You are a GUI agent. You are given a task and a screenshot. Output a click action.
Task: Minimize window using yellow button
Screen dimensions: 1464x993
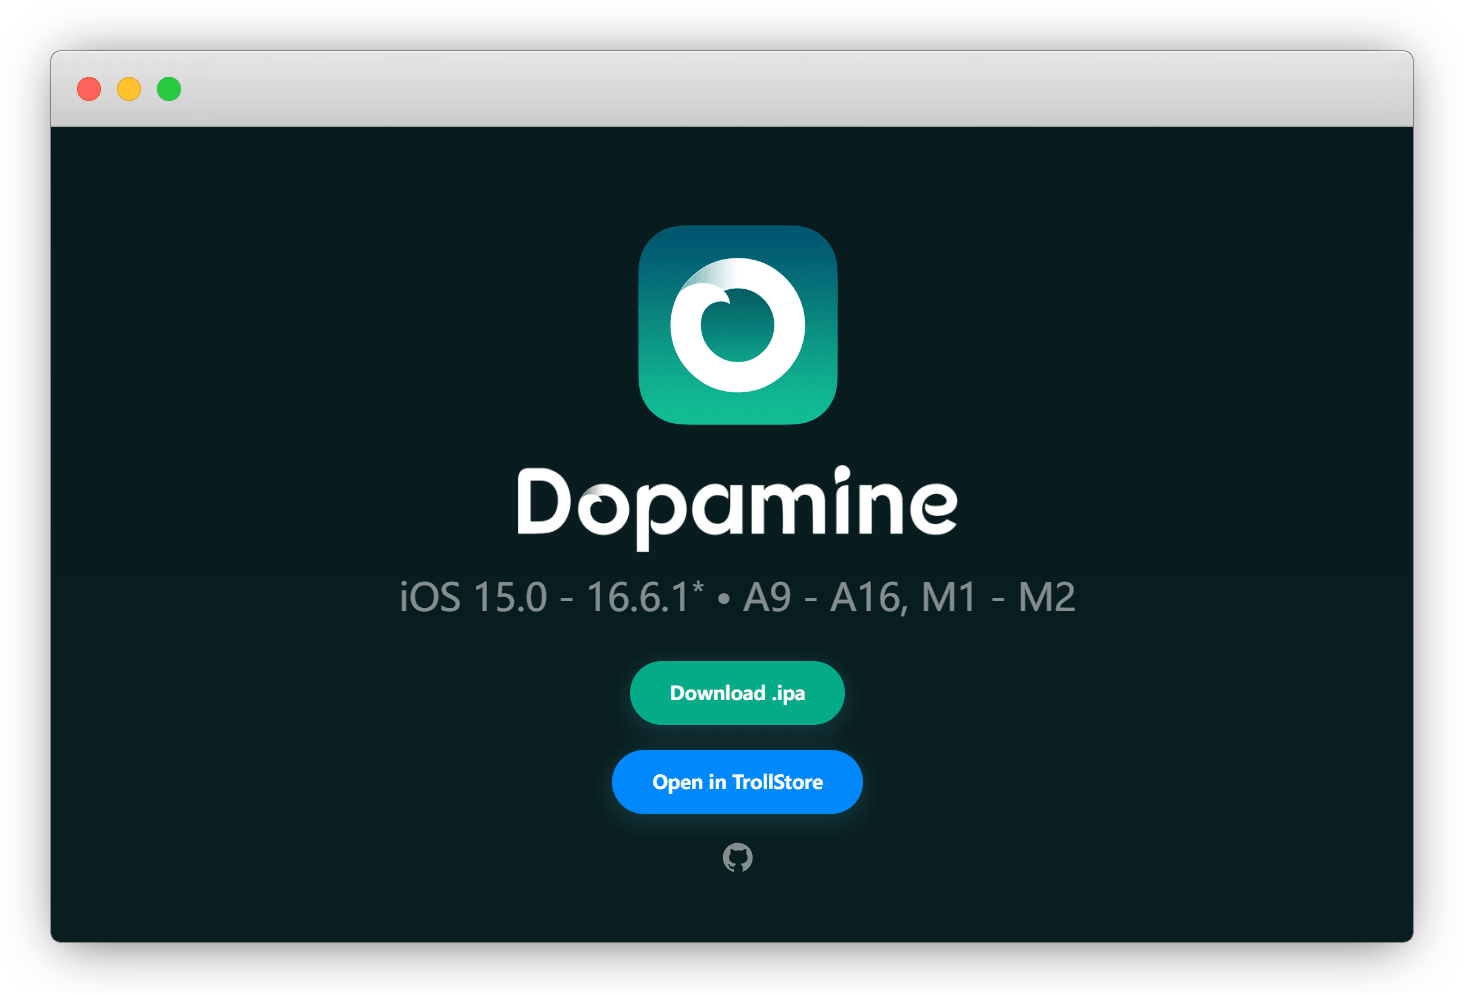point(129,89)
